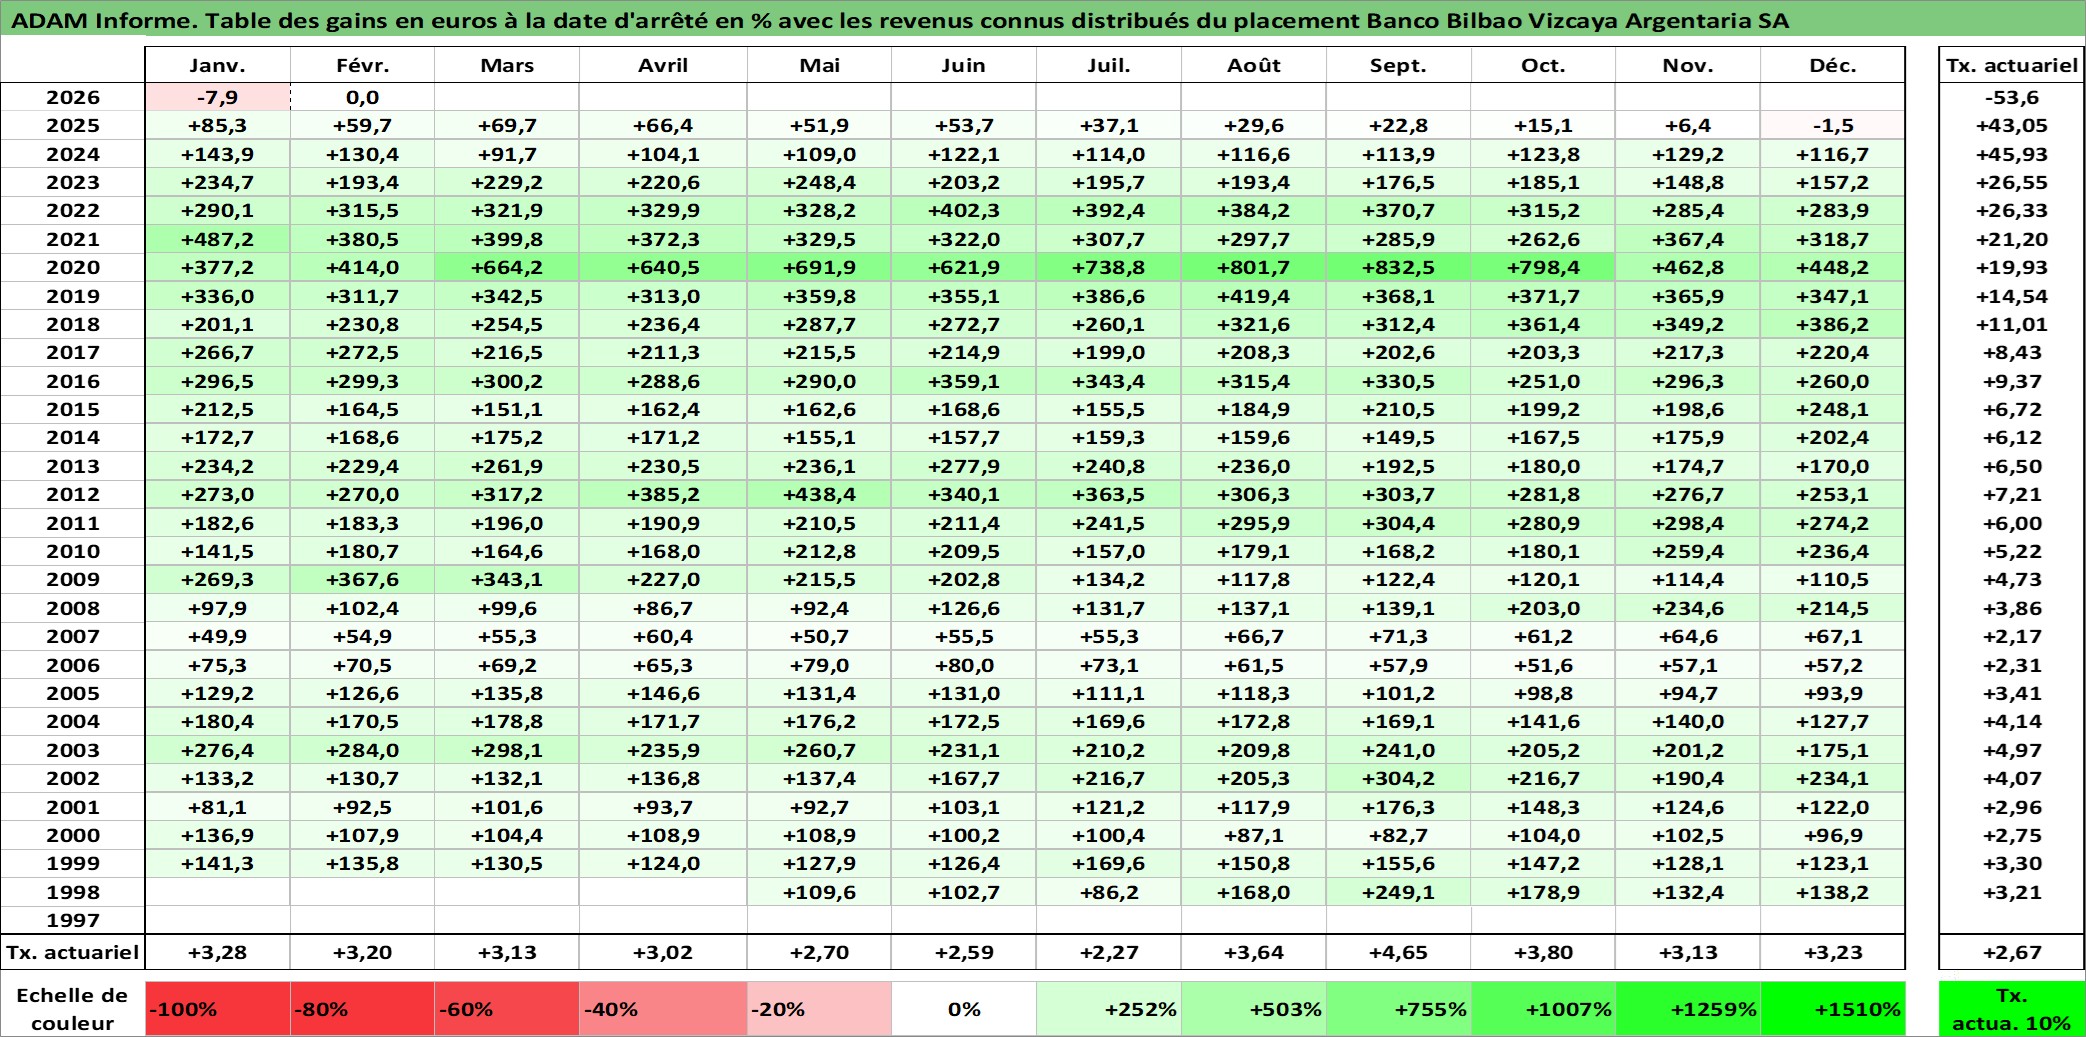Click the Déc. column header
This screenshot has height=1037, width=2086.
1833,65
